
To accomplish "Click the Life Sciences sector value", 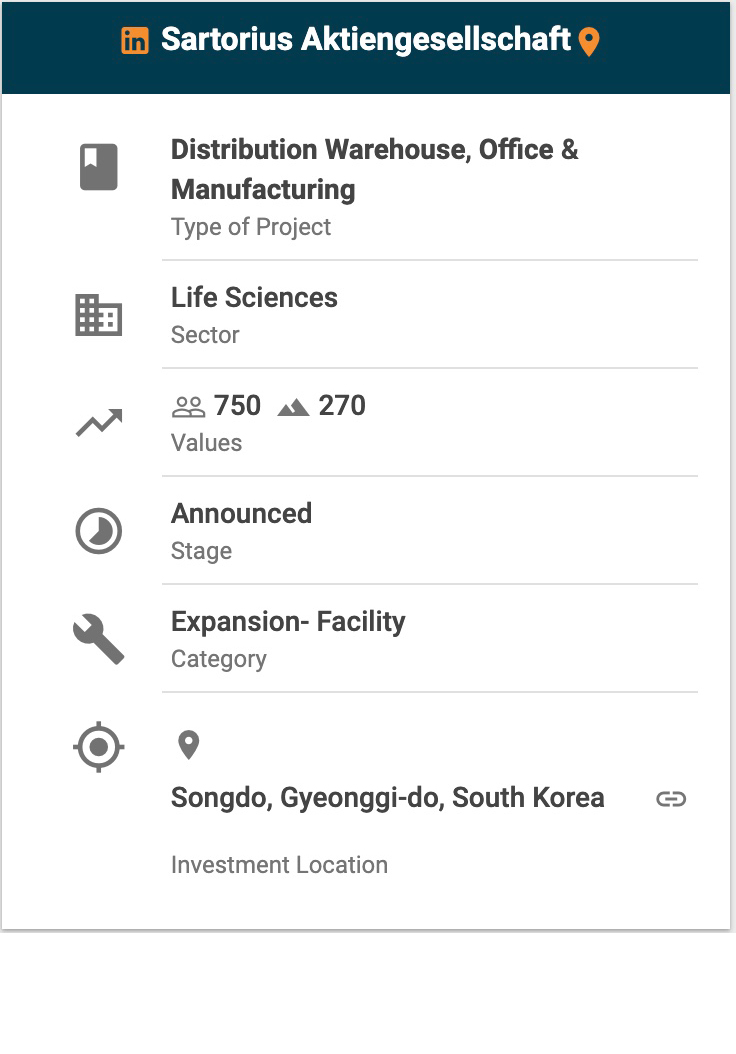I will [254, 298].
